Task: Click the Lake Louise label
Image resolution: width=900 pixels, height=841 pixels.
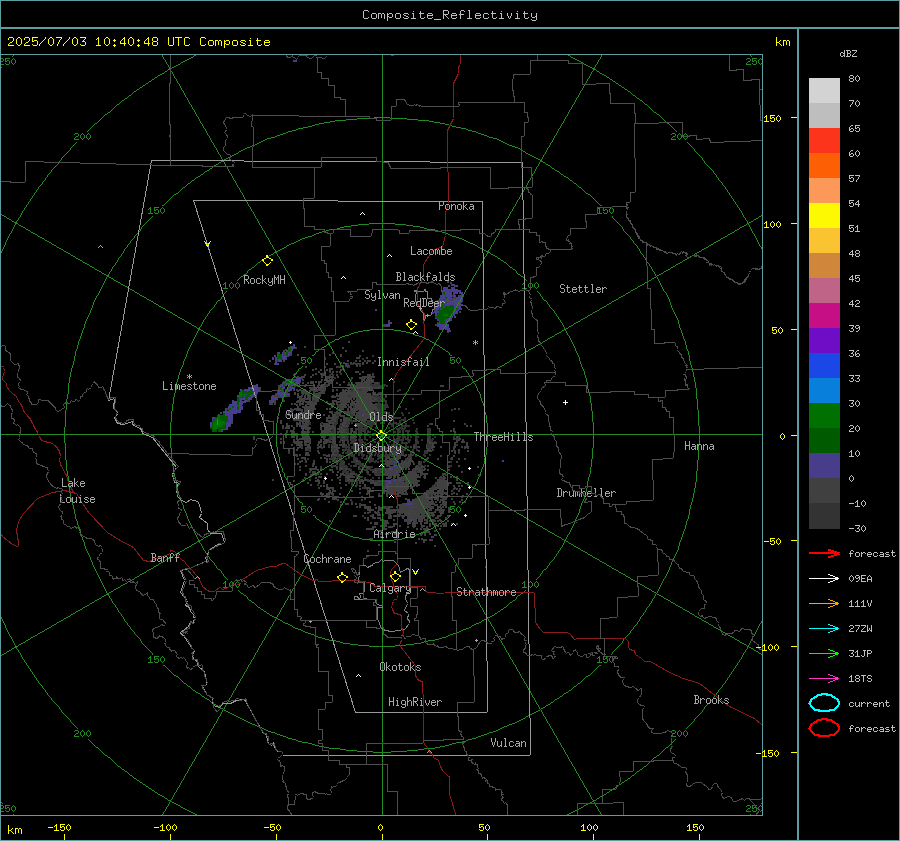Action: point(77,491)
